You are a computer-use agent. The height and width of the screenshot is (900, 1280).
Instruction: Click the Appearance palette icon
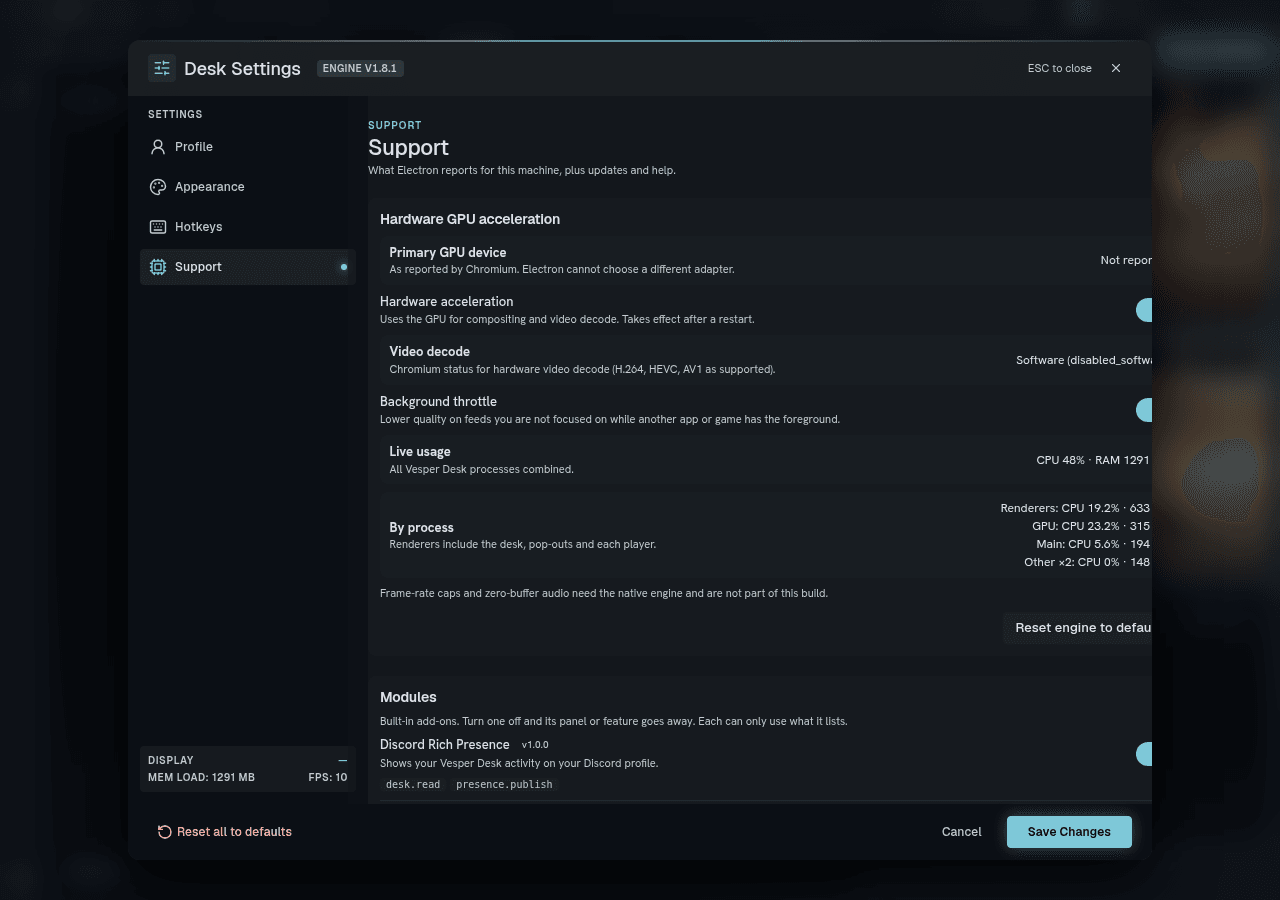[x=158, y=187]
